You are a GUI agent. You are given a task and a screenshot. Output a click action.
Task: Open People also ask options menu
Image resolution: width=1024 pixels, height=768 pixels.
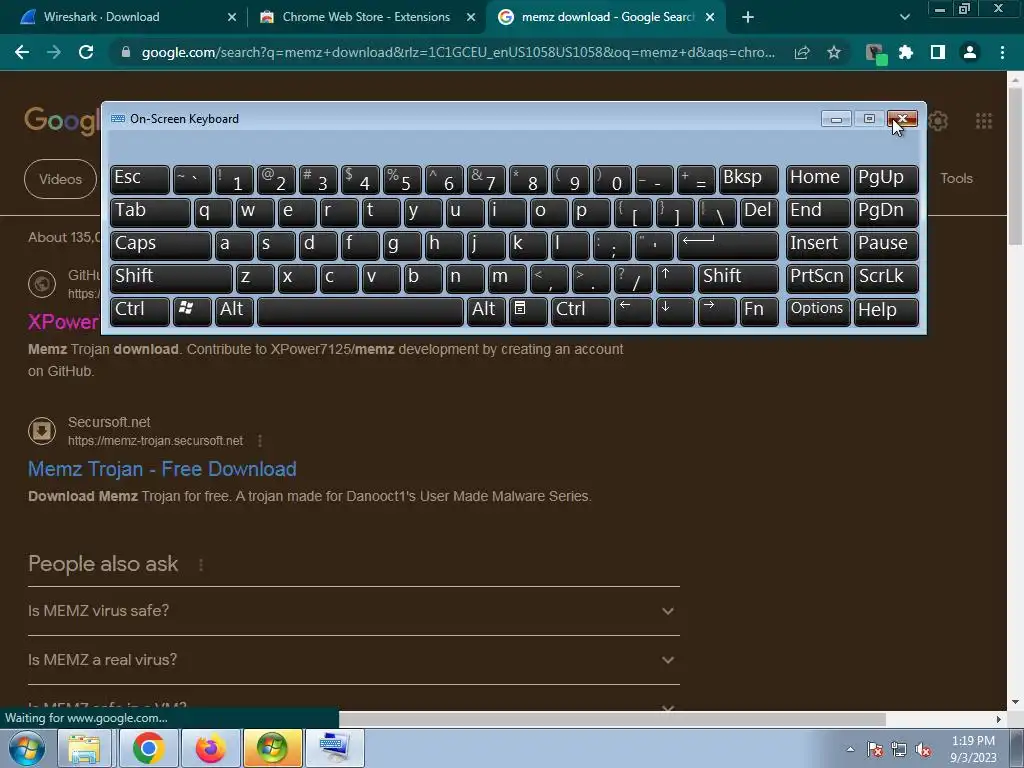(x=200, y=565)
